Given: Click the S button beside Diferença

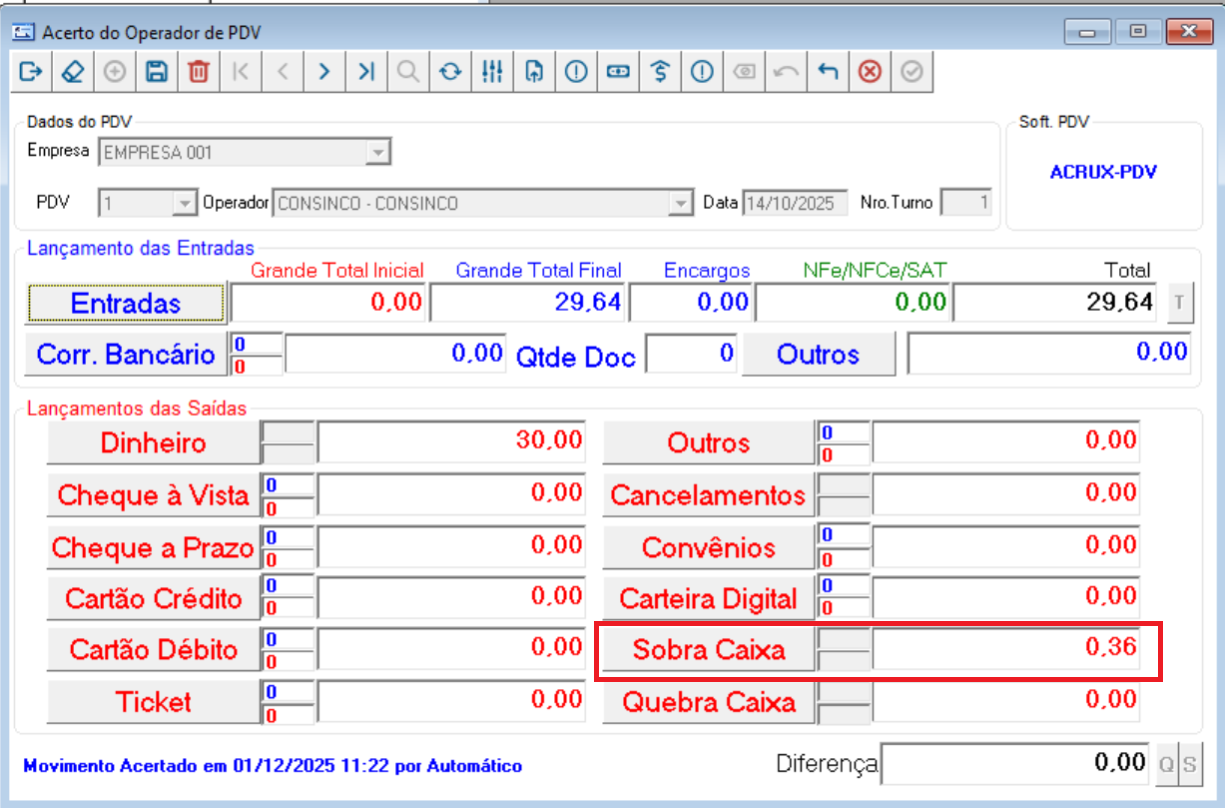Looking at the screenshot, I should click(x=1188, y=765).
